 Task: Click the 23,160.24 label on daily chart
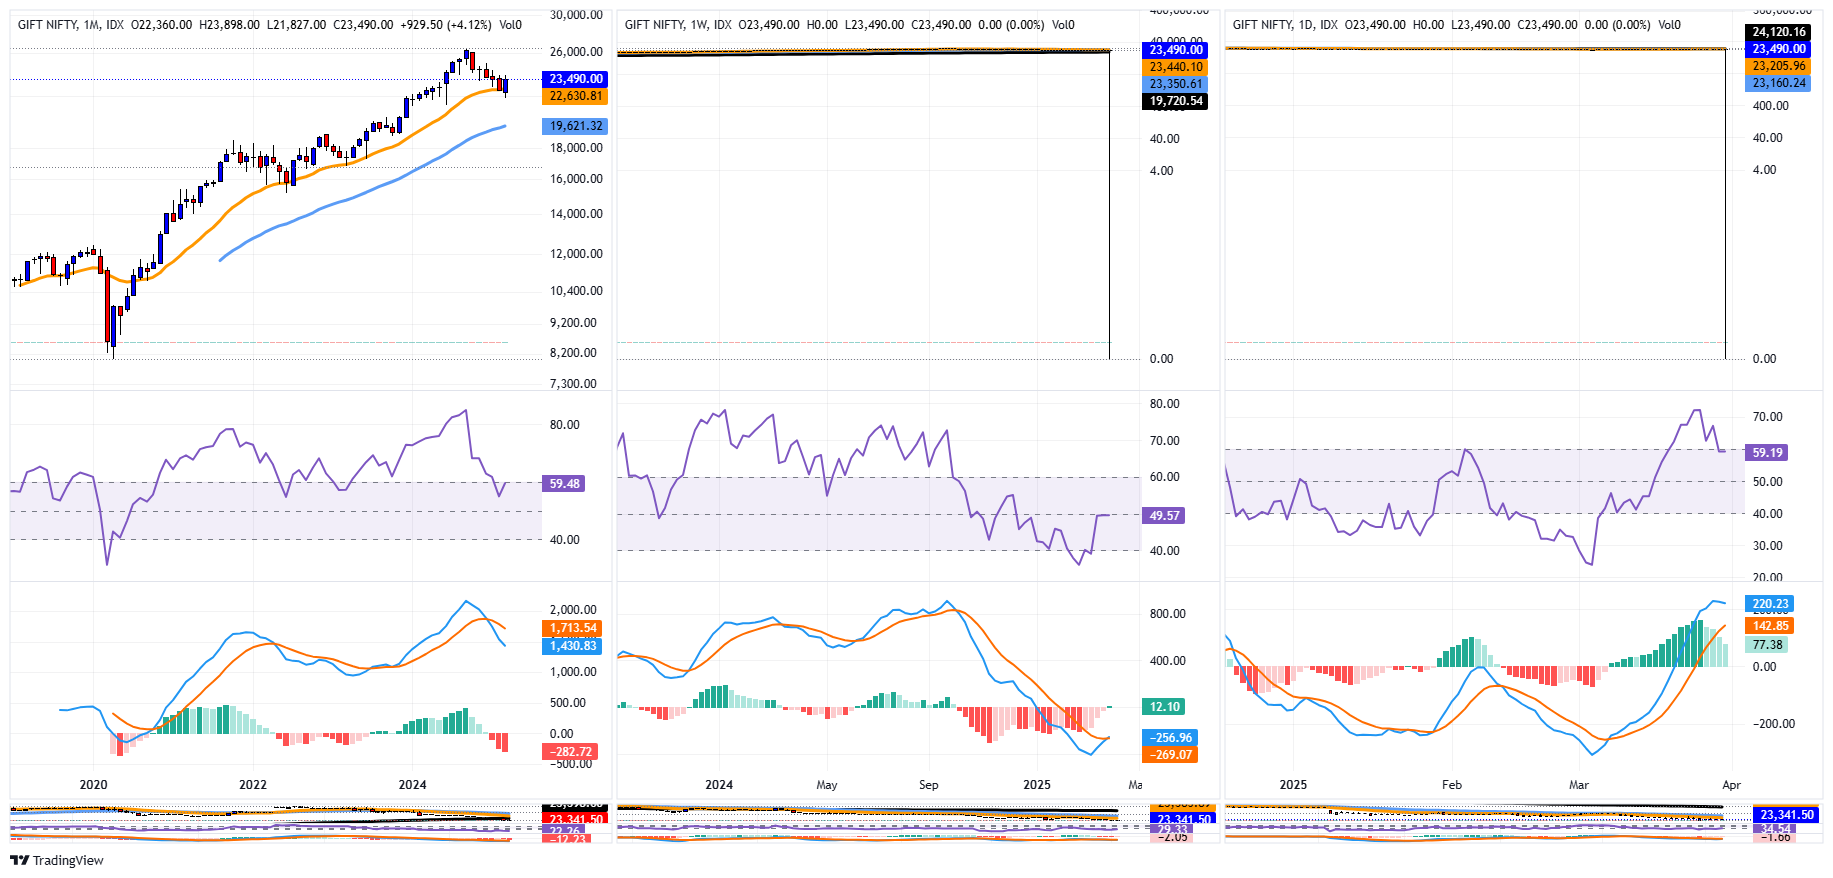tap(1779, 83)
